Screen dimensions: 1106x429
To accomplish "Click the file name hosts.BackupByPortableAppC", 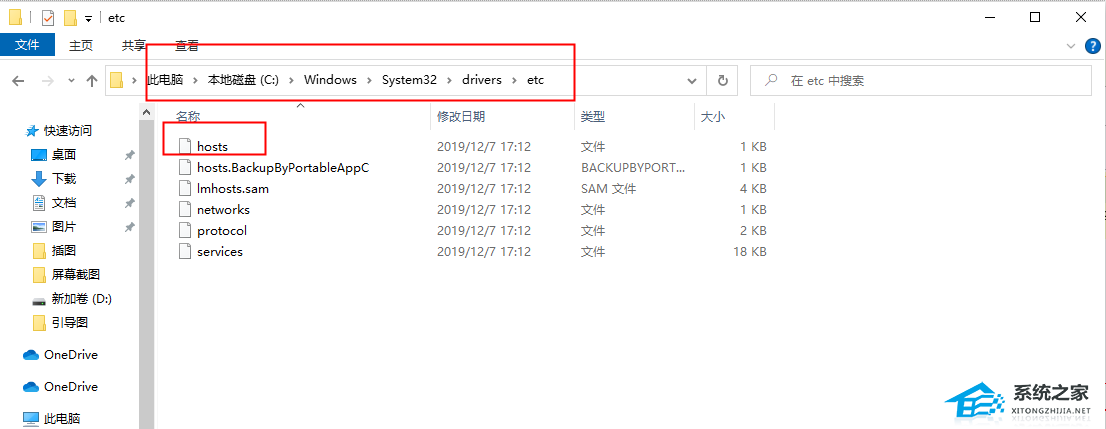I will 283,168.
